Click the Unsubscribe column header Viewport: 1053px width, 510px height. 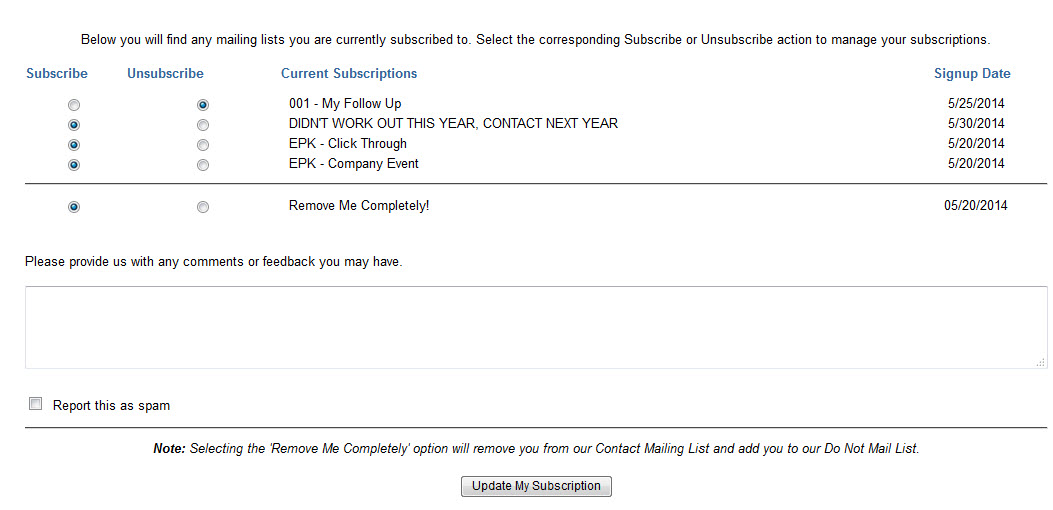[x=165, y=73]
